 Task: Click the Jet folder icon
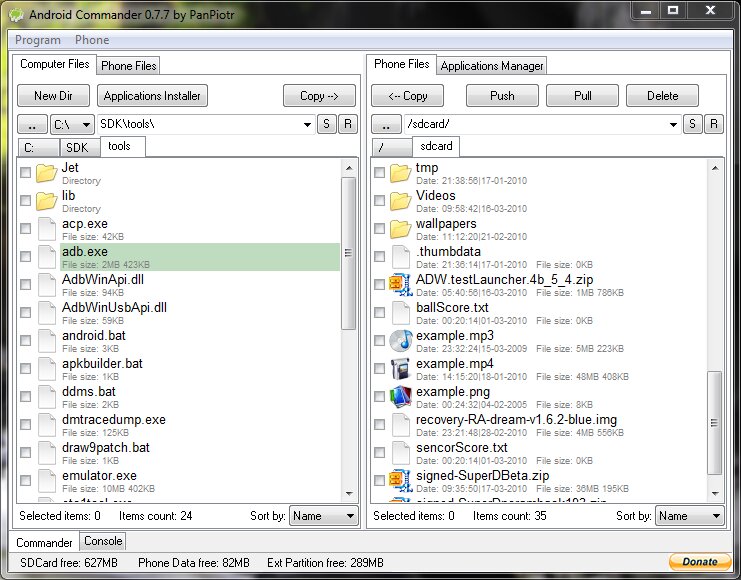tap(47, 173)
